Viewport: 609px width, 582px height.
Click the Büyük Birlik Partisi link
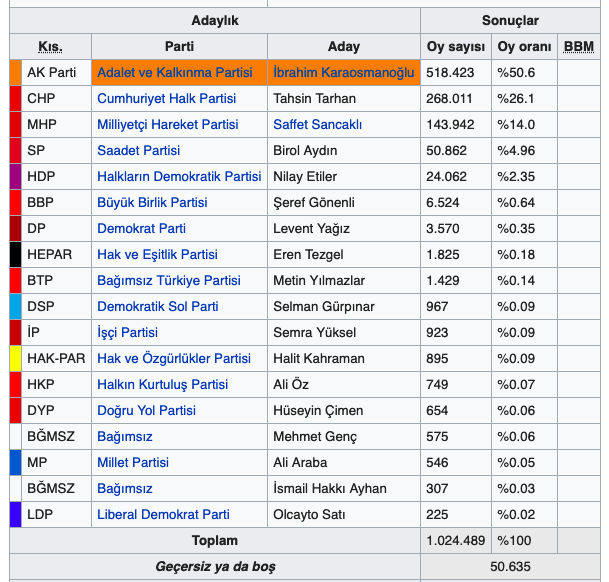[x=152, y=203]
